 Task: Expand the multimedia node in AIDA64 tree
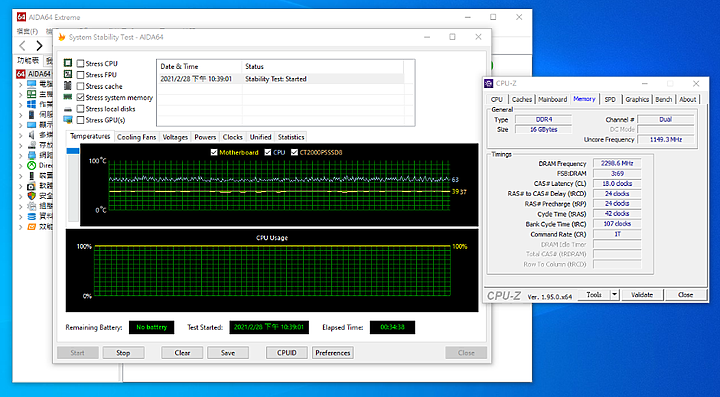pyautogui.click(x=20, y=135)
